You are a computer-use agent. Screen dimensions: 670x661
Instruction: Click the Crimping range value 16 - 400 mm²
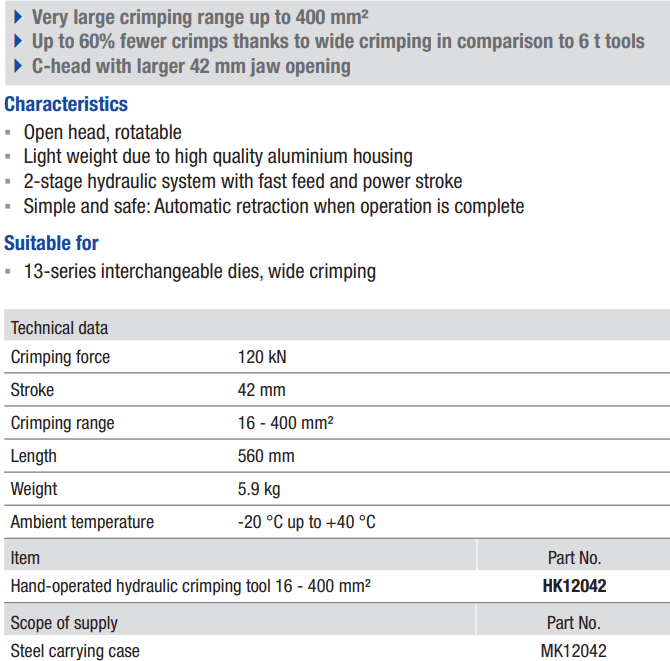click(x=285, y=423)
